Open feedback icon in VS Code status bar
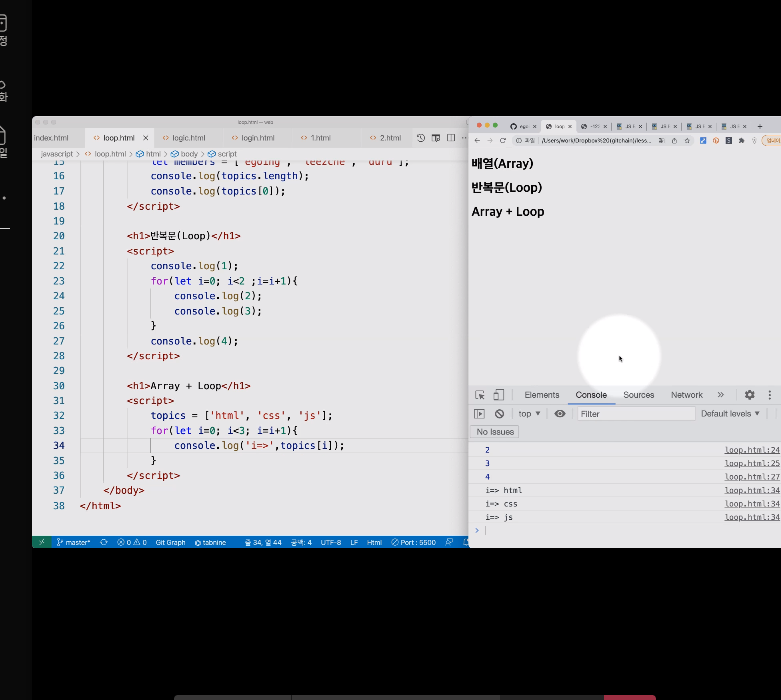This screenshot has height=700, width=781. [x=449, y=542]
